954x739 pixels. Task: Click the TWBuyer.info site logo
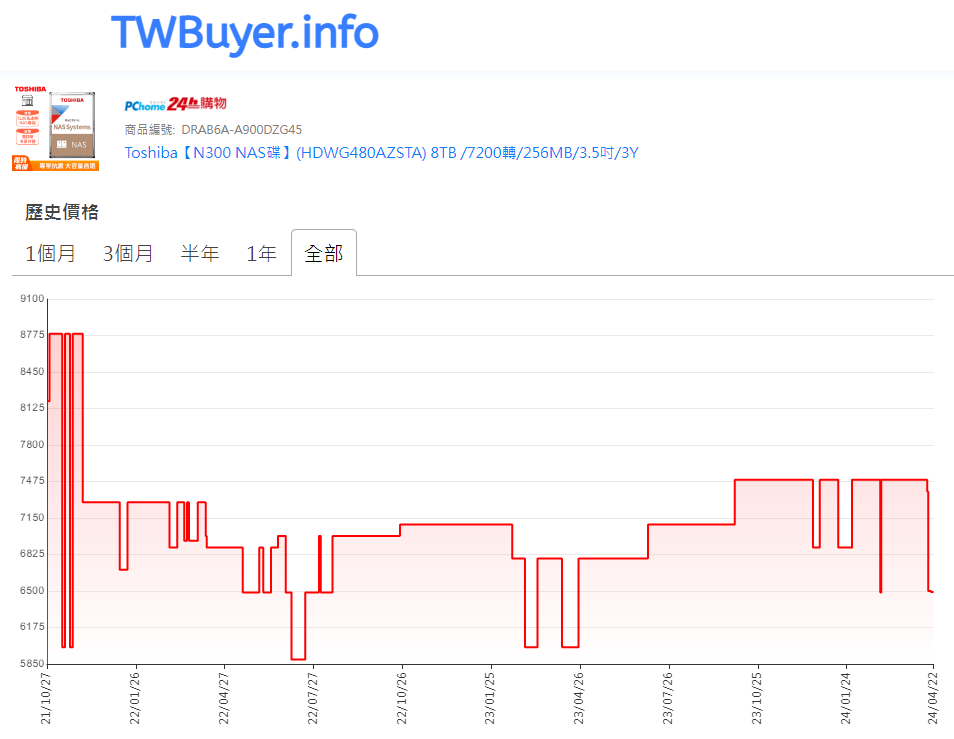click(244, 33)
